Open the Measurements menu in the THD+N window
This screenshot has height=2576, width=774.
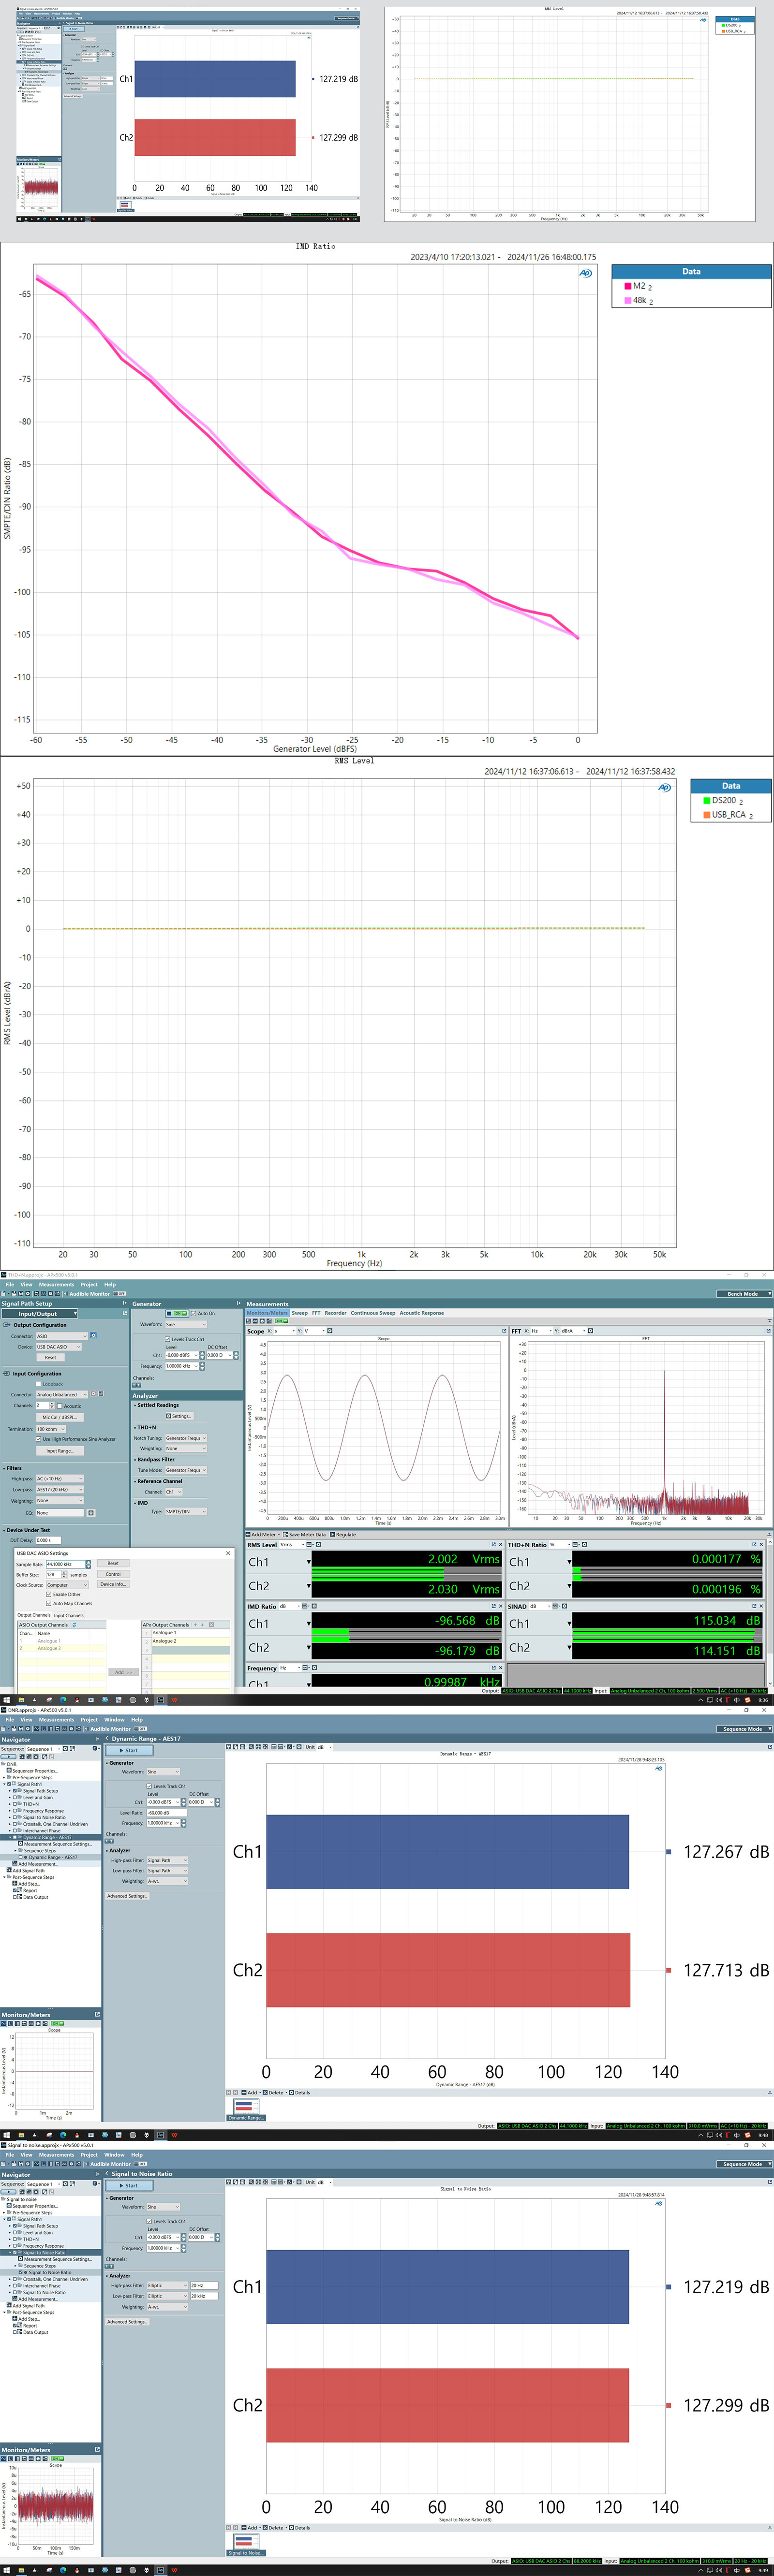click(x=57, y=1284)
